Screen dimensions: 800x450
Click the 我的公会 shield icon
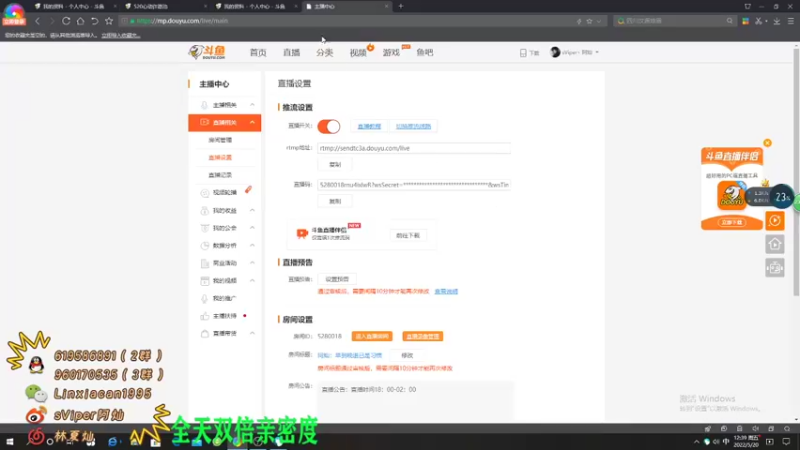(x=204, y=228)
